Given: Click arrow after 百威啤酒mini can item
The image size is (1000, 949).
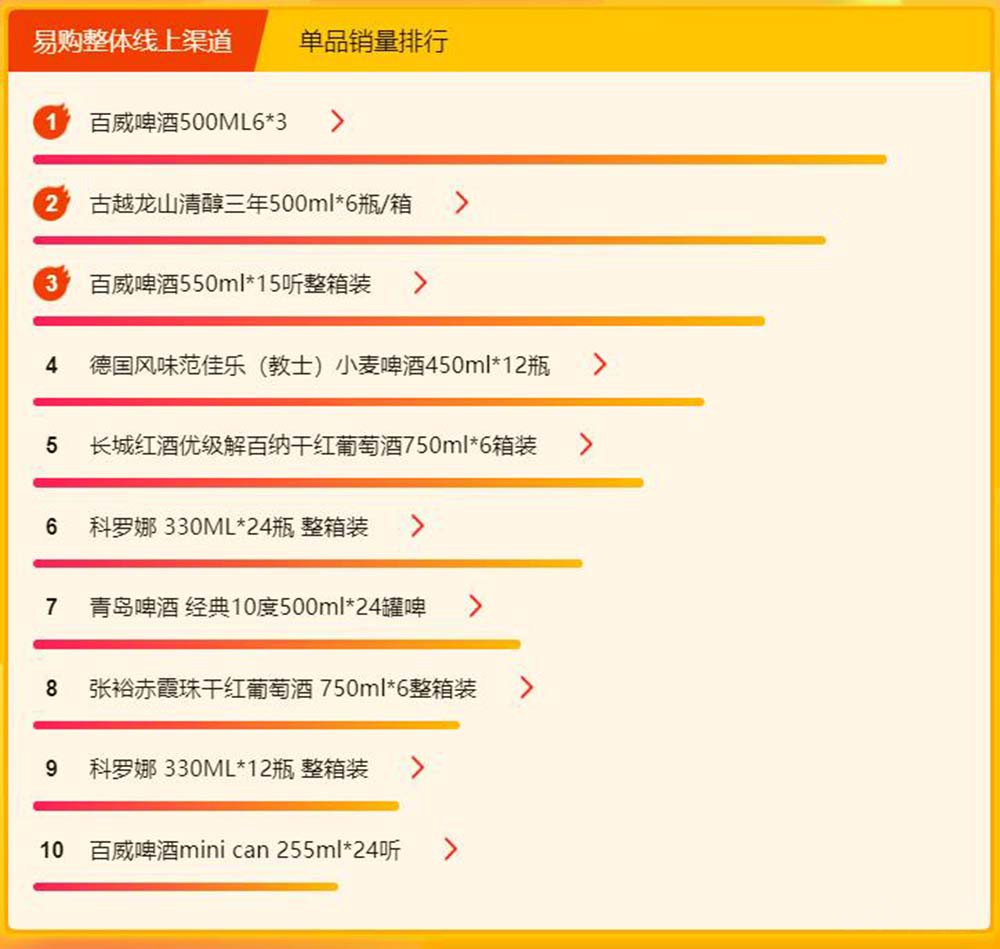Looking at the screenshot, I should tap(450, 849).
